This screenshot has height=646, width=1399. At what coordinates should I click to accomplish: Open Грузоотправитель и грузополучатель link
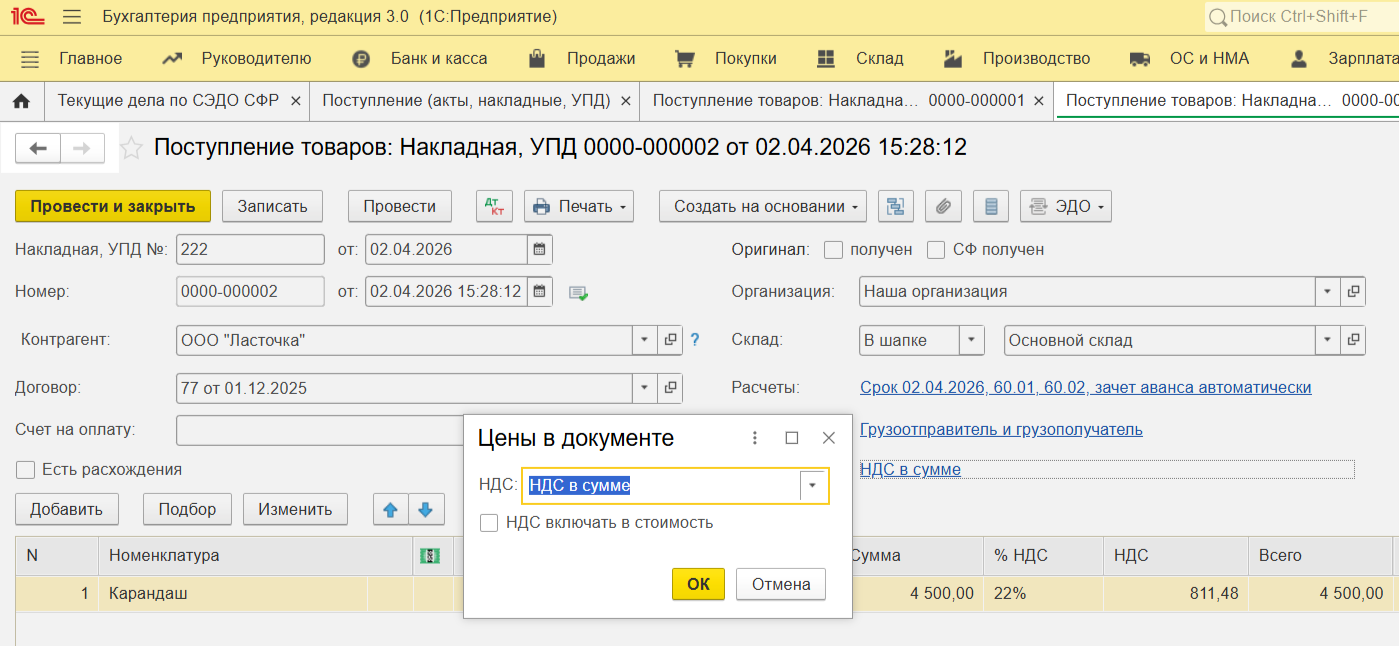click(1001, 430)
